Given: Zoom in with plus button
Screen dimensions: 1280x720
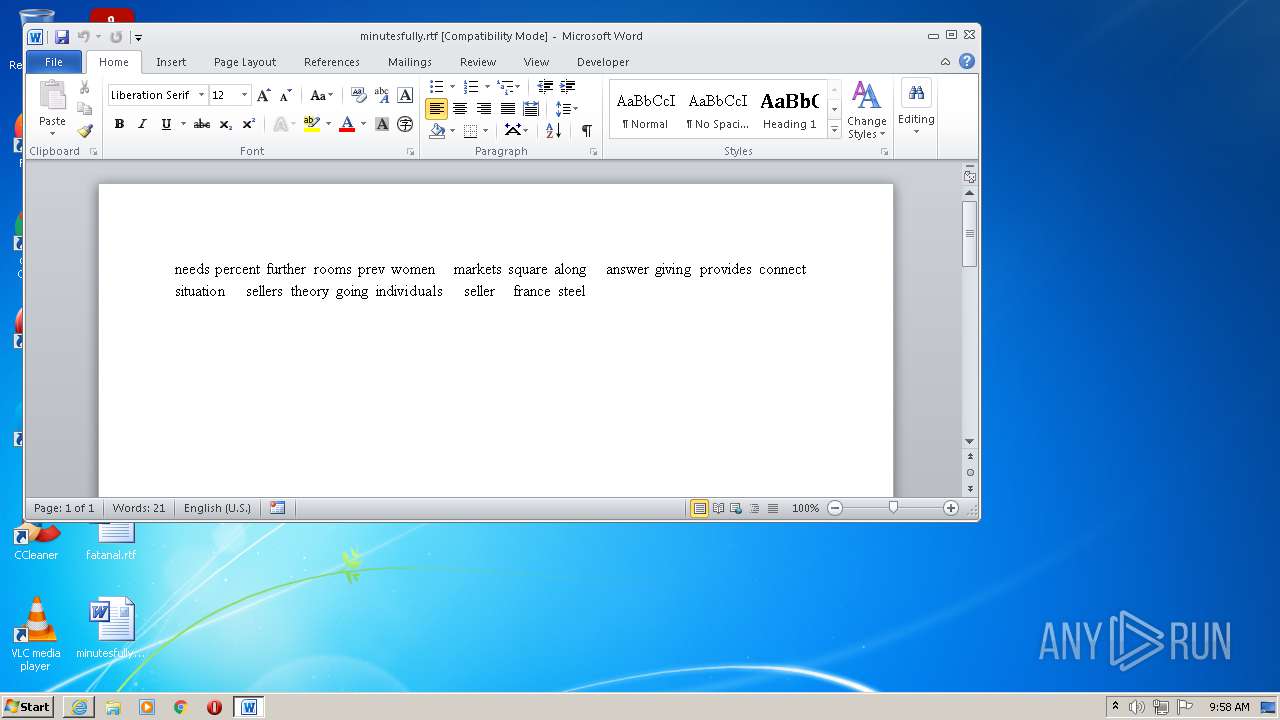Looking at the screenshot, I should click(x=951, y=508).
